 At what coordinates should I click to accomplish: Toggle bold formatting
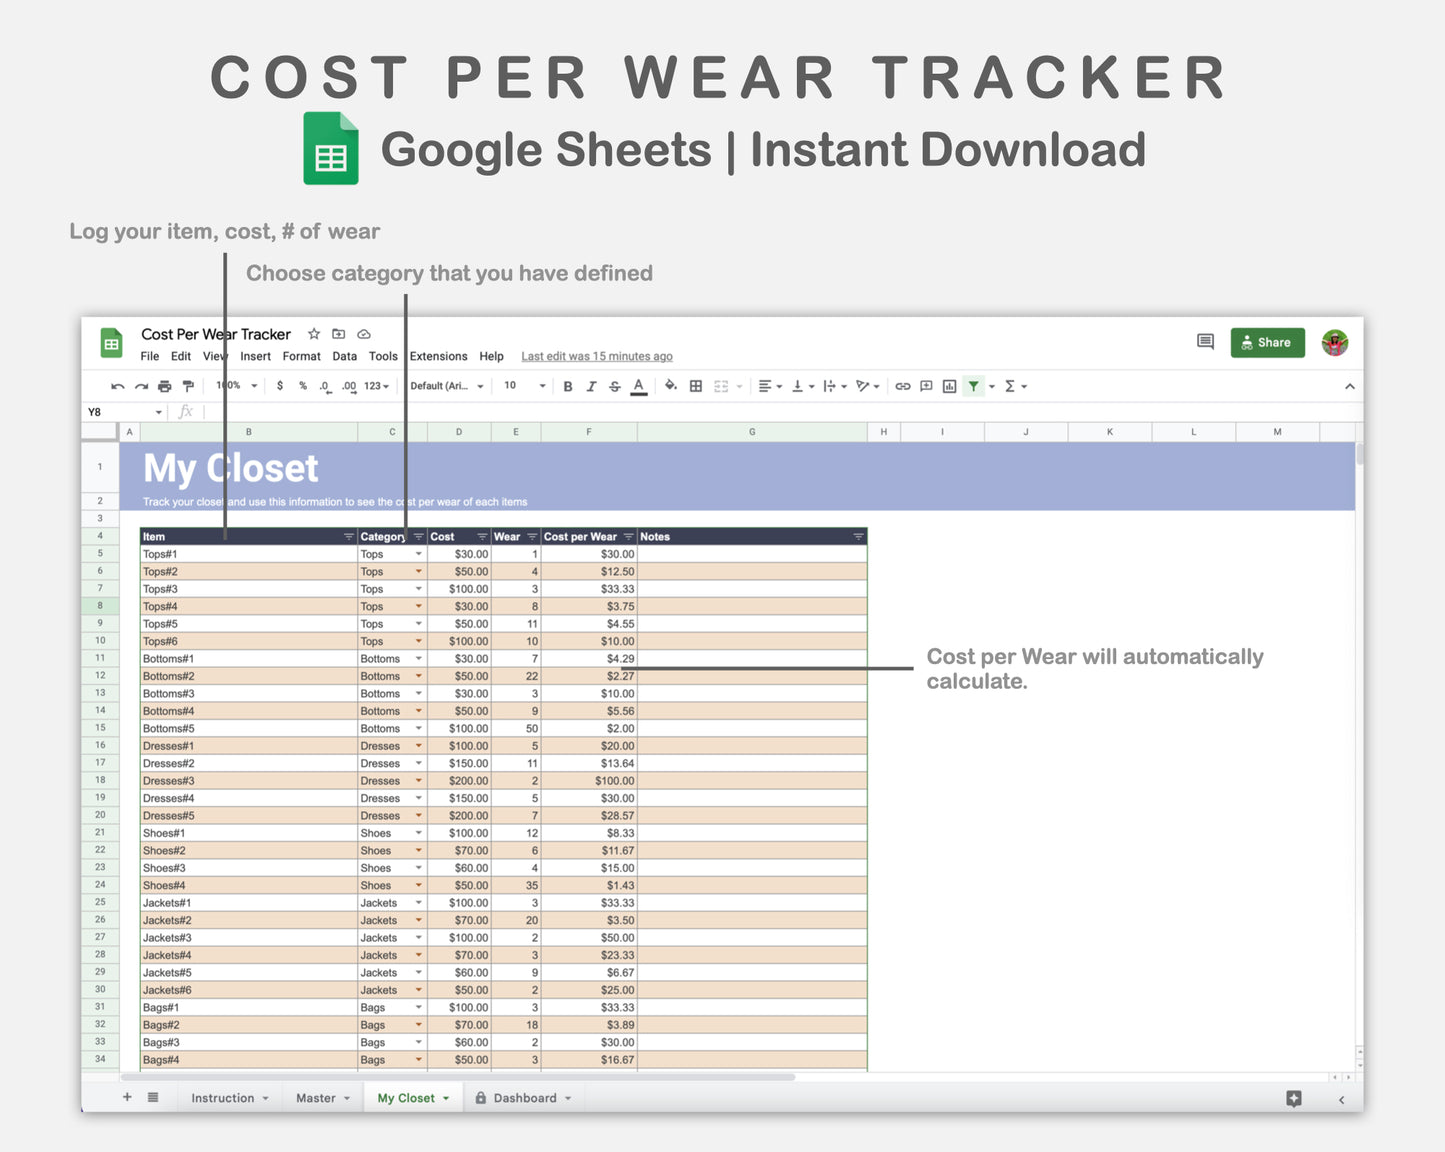pos(567,385)
